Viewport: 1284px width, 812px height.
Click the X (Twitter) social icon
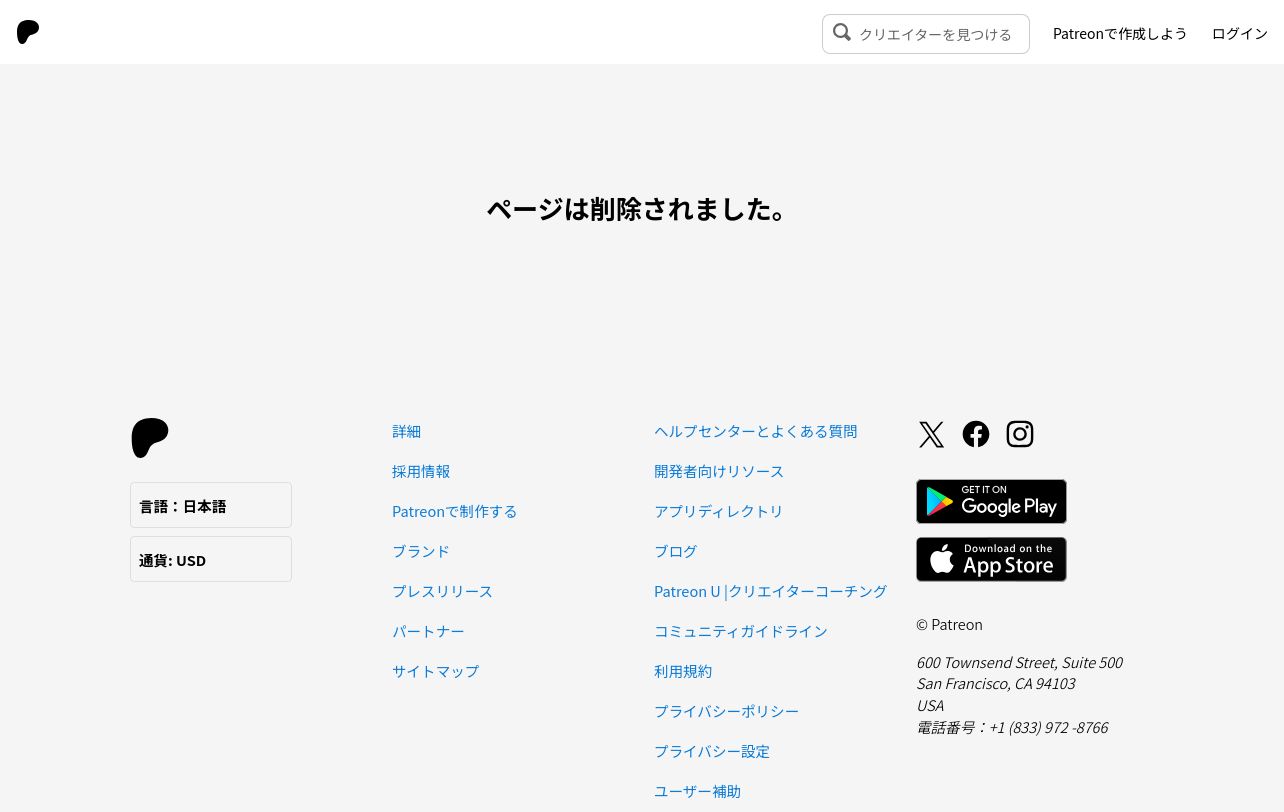coord(931,434)
